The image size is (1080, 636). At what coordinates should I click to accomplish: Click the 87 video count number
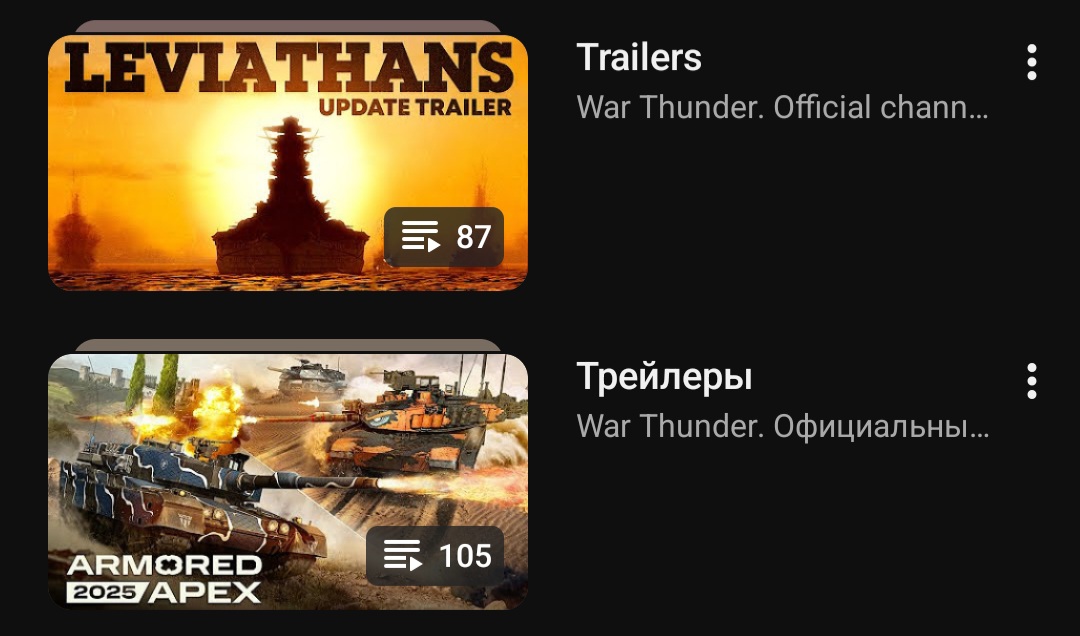pos(473,237)
